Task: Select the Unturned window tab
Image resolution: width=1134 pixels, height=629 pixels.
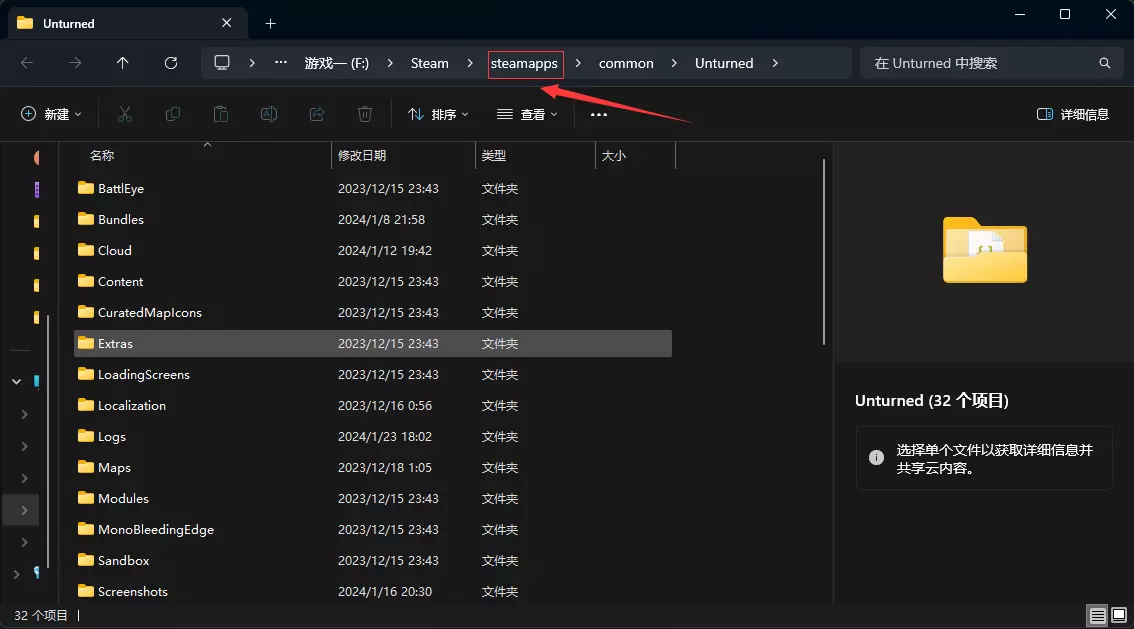Action: [127, 23]
